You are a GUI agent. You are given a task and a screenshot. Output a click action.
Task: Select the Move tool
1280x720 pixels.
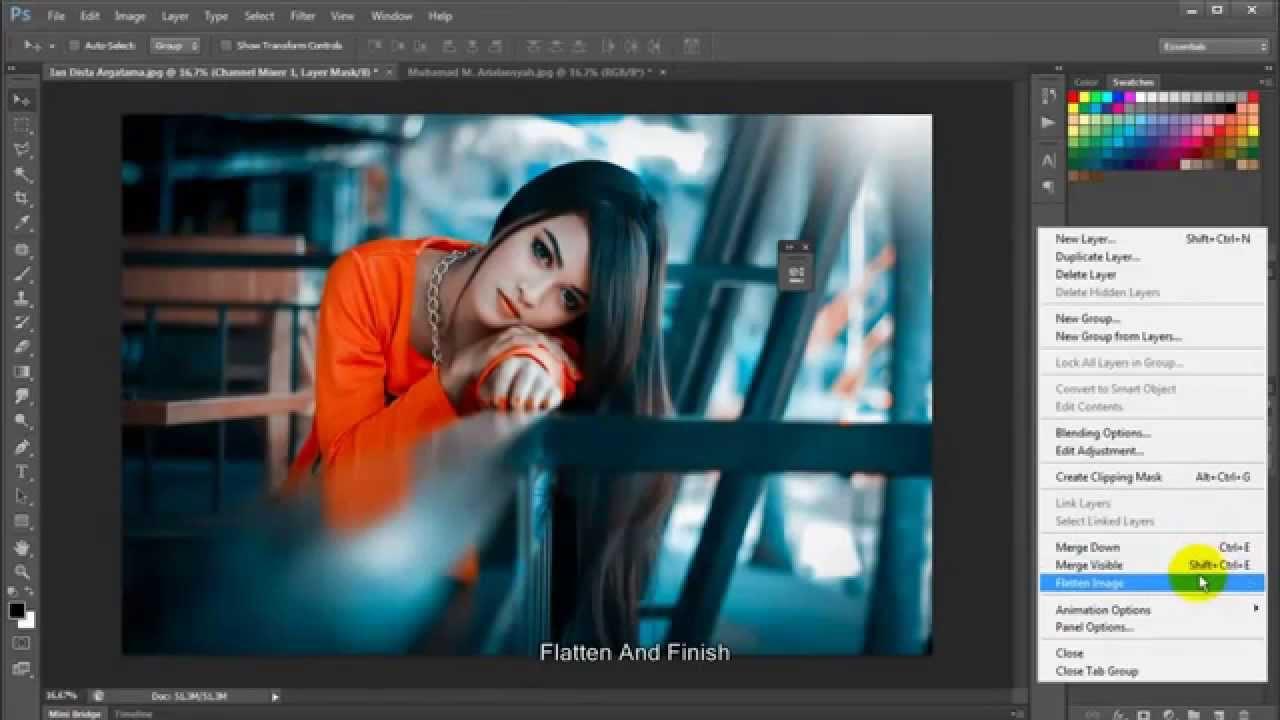pyautogui.click(x=20, y=98)
